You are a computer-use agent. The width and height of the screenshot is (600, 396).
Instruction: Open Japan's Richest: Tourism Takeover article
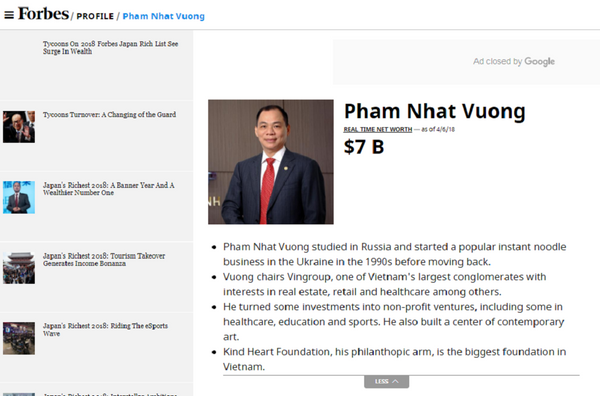pos(104,259)
